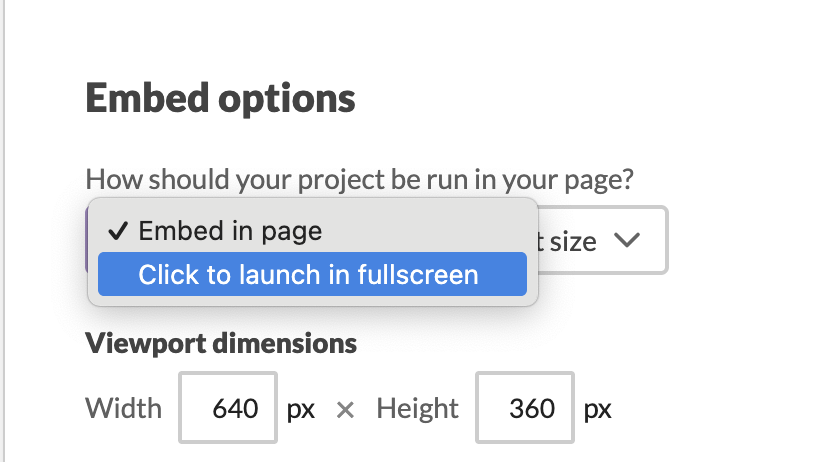Click the "Width" label
This screenshot has height=462, width=826.
point(123,408)
